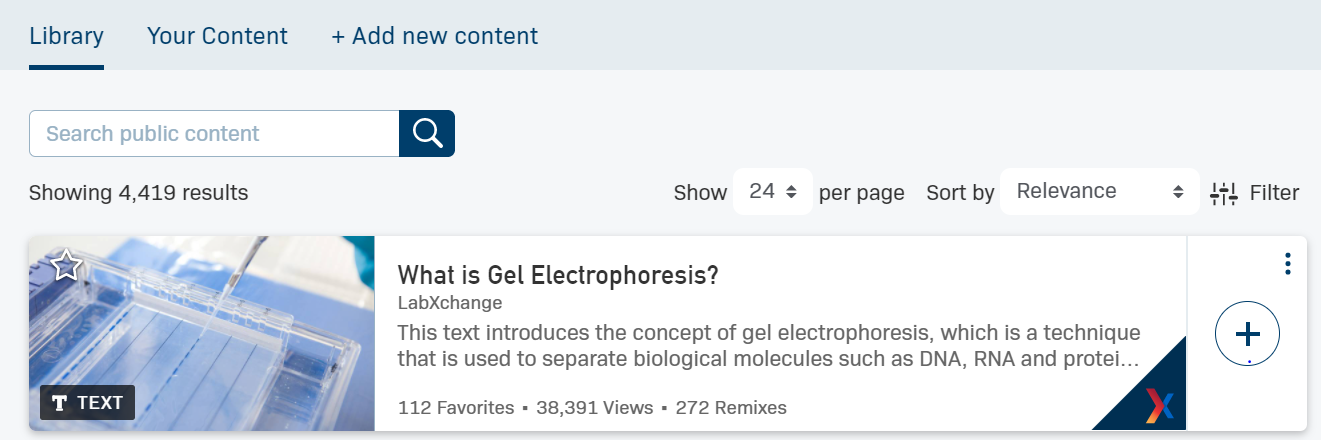Image resolution: width=1321 pixels, height=440 pixels.
Task: Open the Sort by Relevance dropdown
Action: pyautogui.click(x=1099, y=191)
